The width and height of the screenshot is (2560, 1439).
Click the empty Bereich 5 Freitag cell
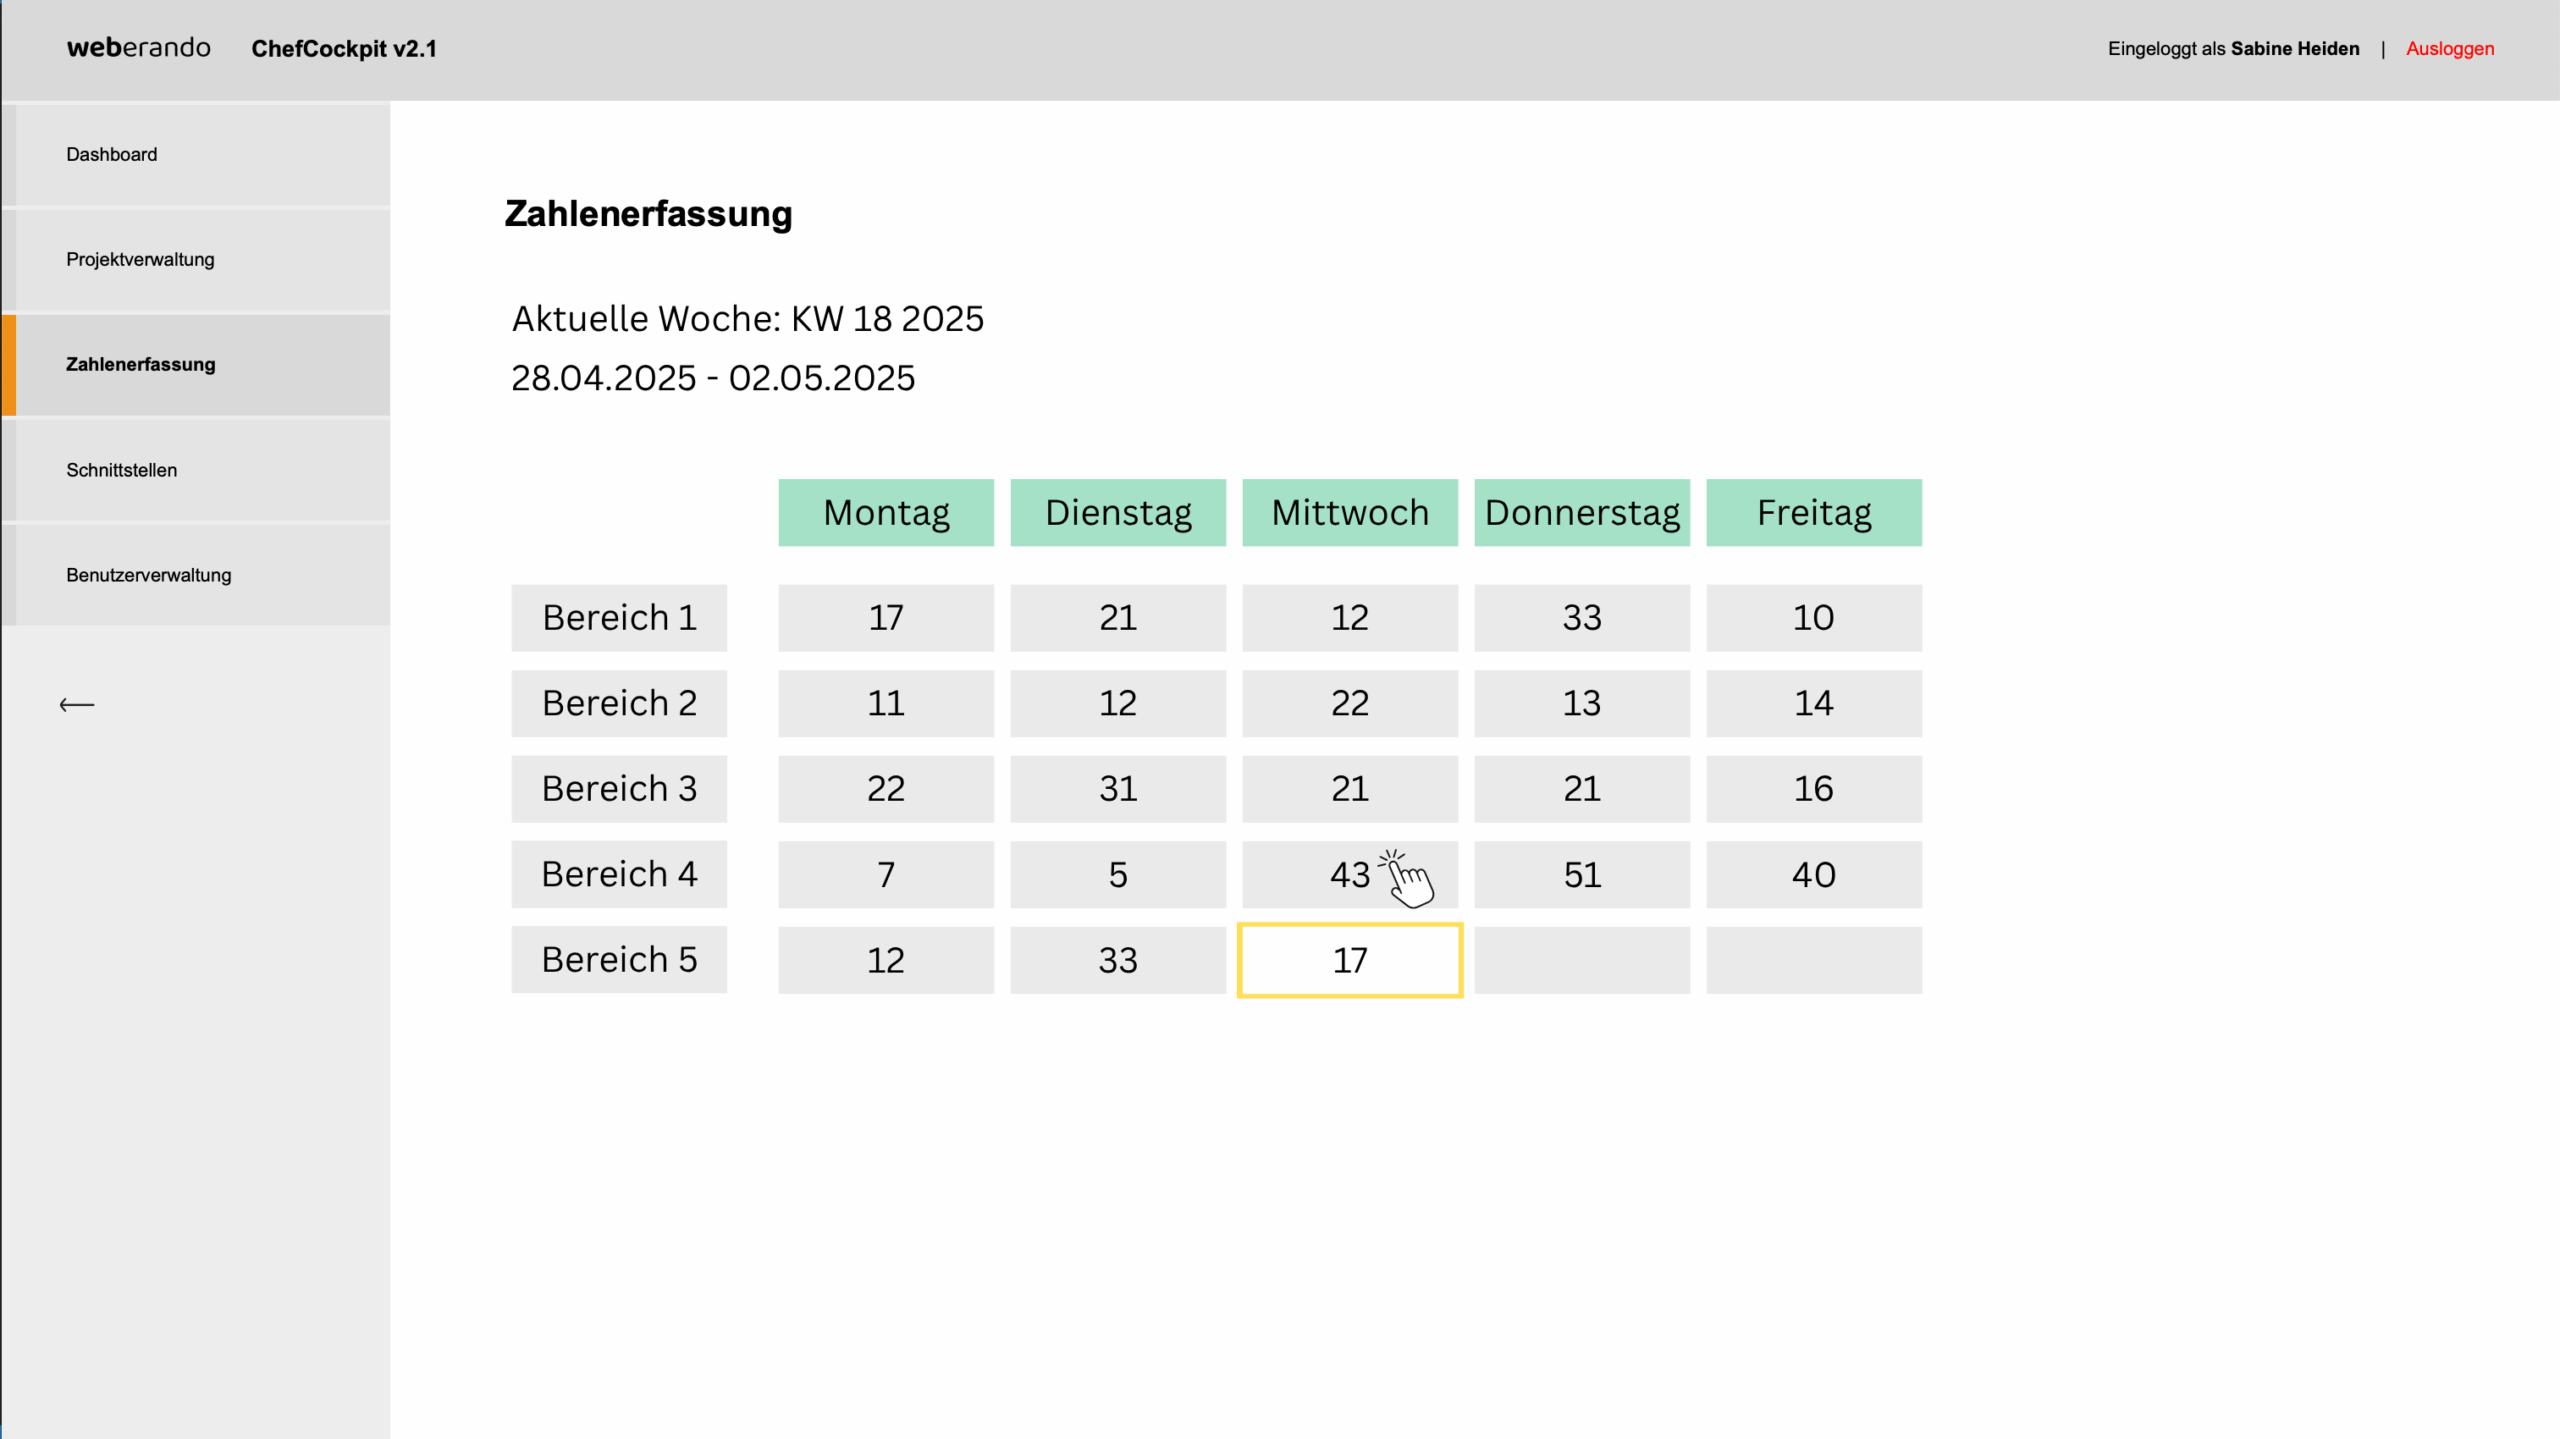(x=1814, y=960)
